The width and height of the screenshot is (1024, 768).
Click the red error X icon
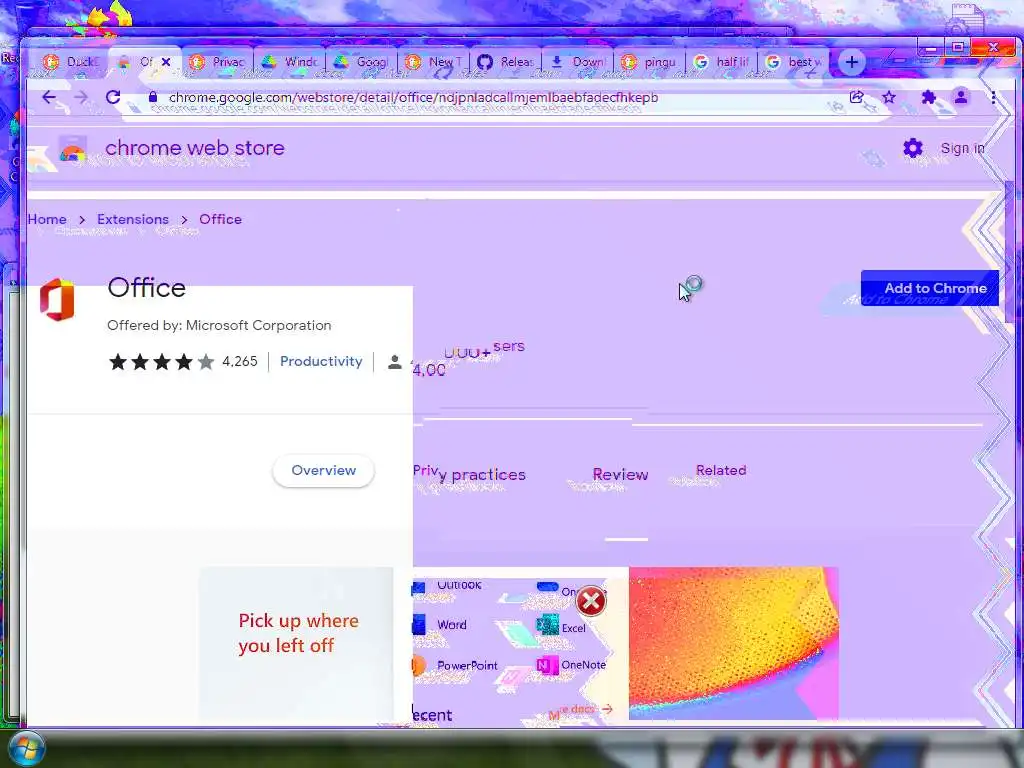click(591, 601)
